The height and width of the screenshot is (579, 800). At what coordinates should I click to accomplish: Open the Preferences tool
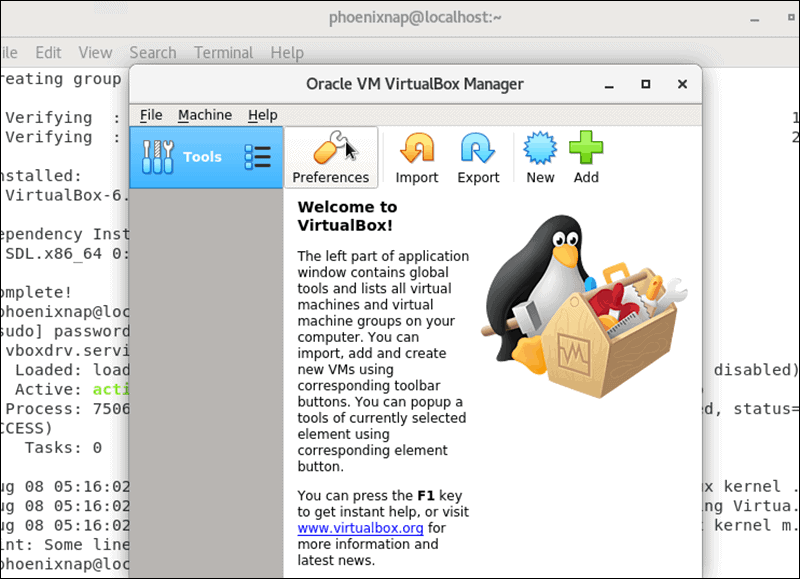(331, 158)
